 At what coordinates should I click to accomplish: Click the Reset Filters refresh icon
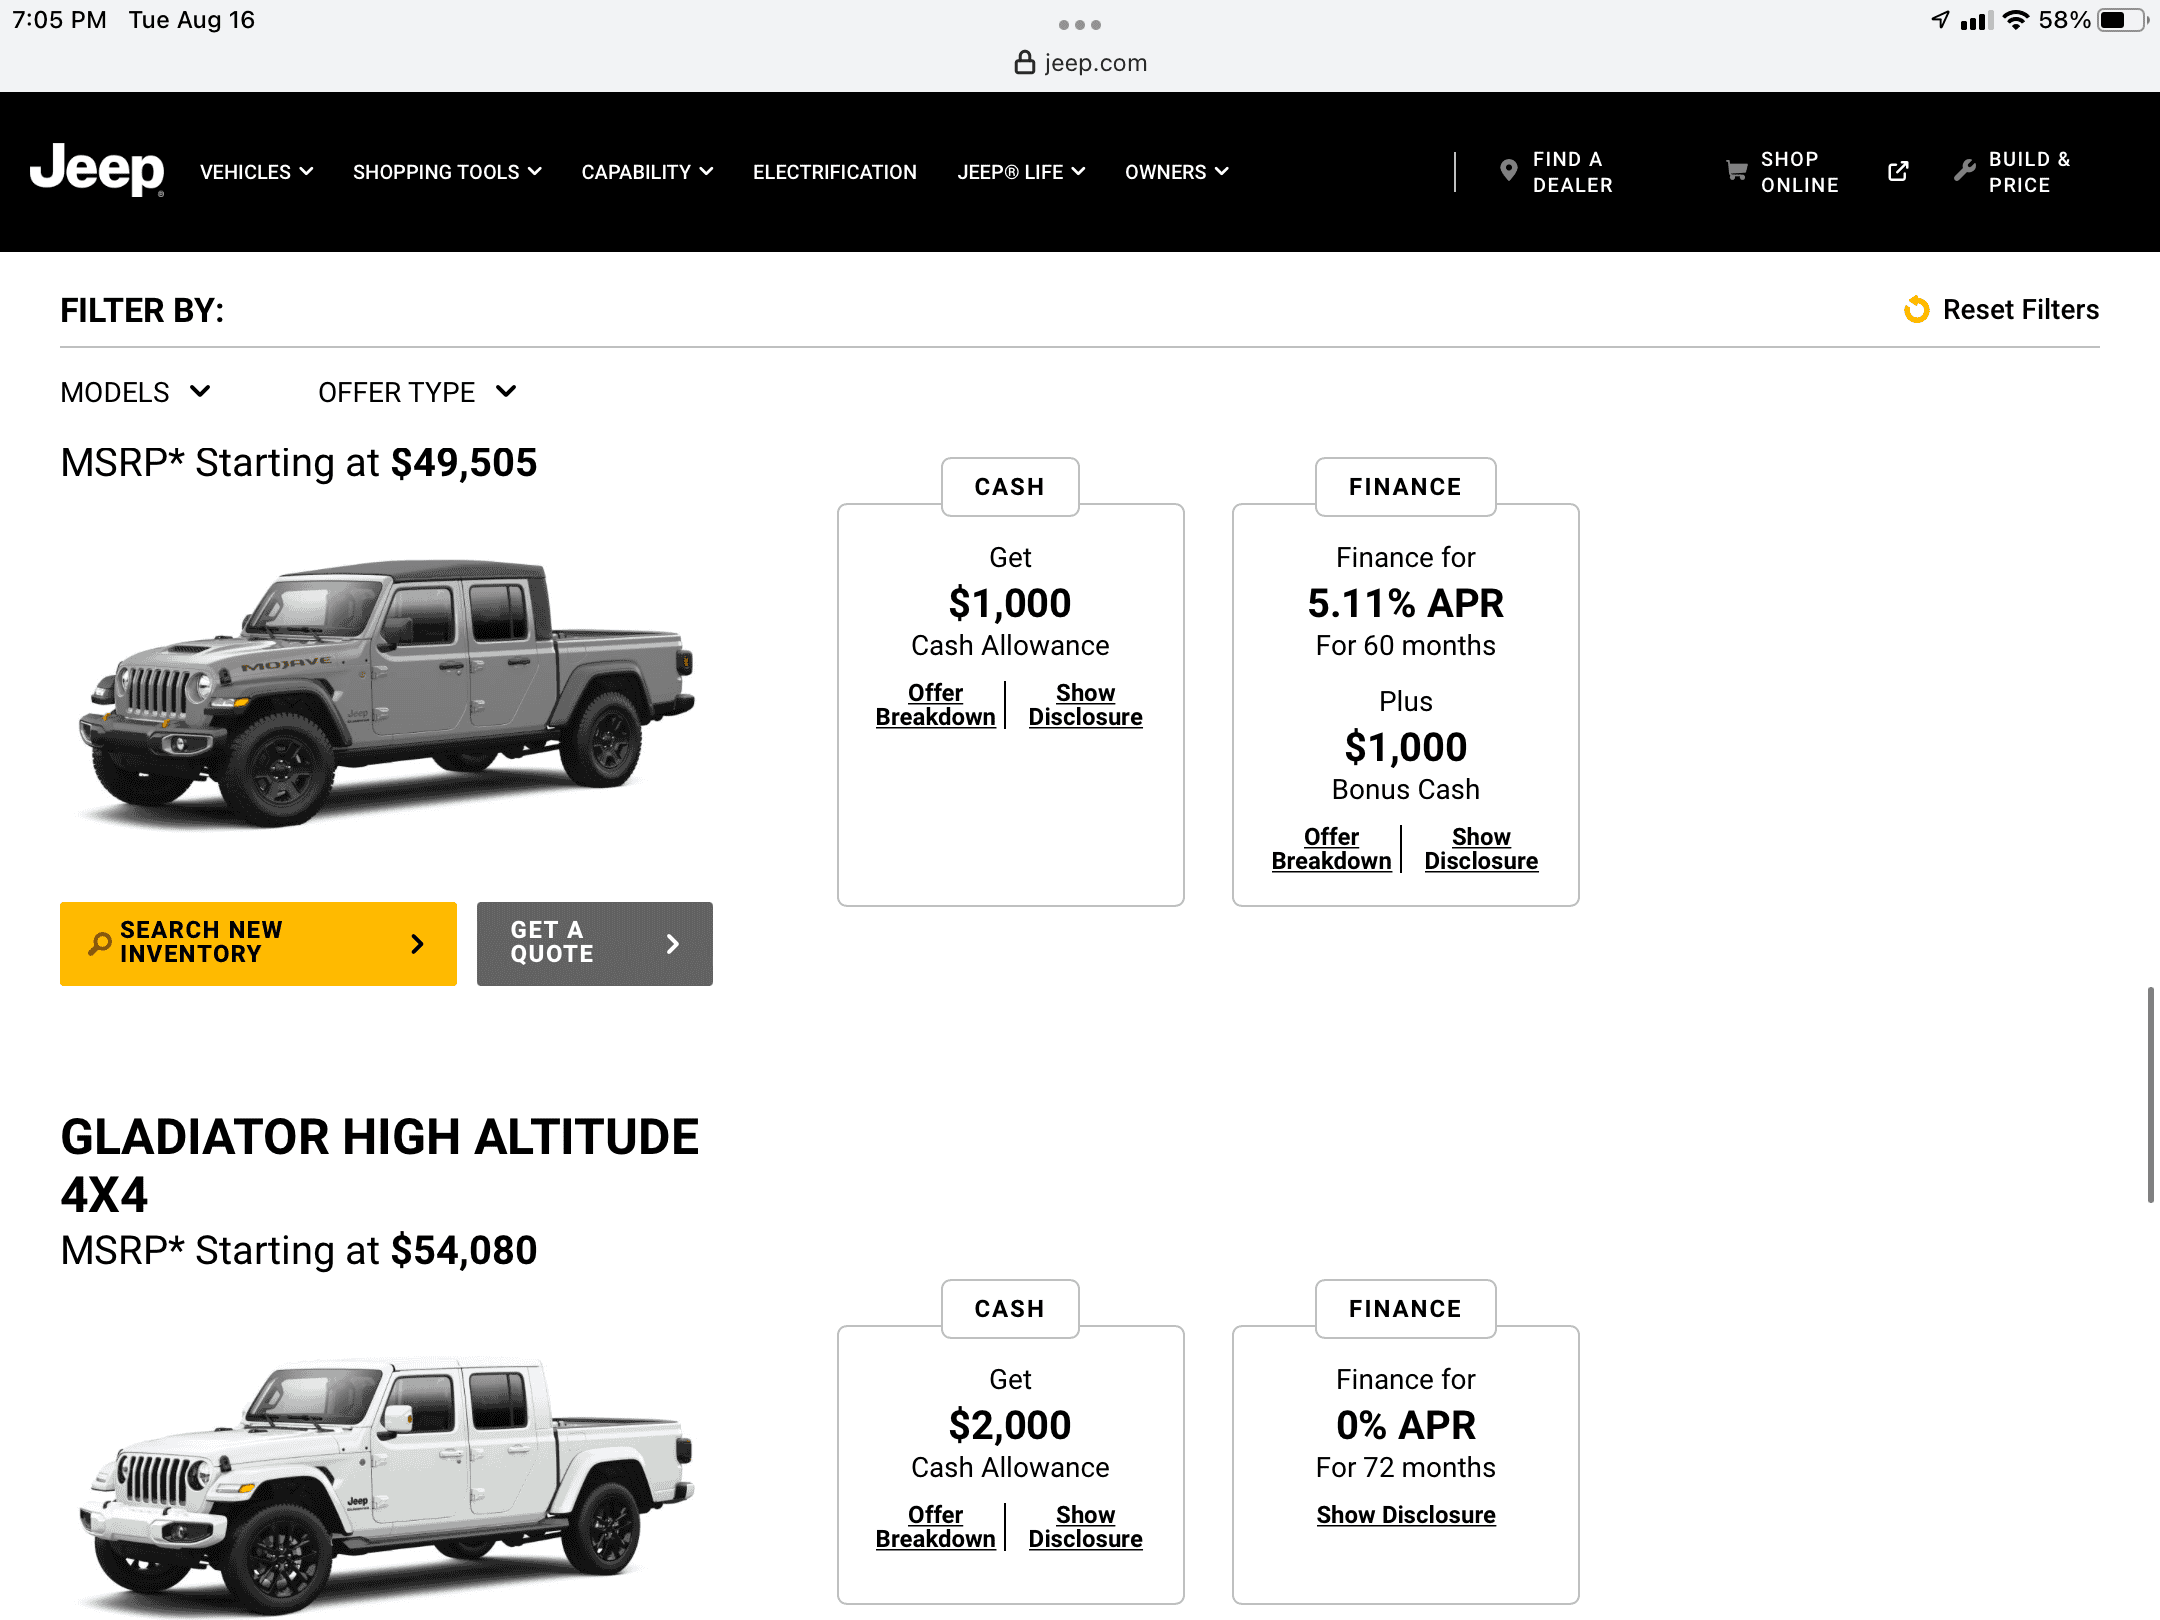tap(1916, 310)
